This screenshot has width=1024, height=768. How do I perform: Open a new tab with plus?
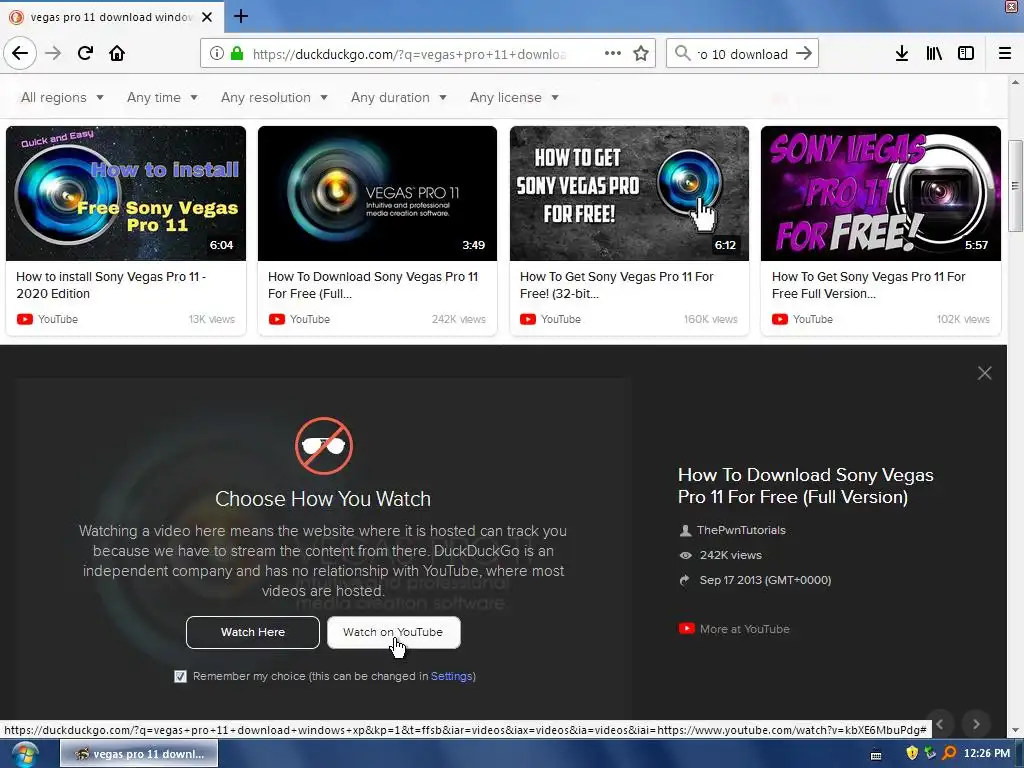[x=241, y=16]
